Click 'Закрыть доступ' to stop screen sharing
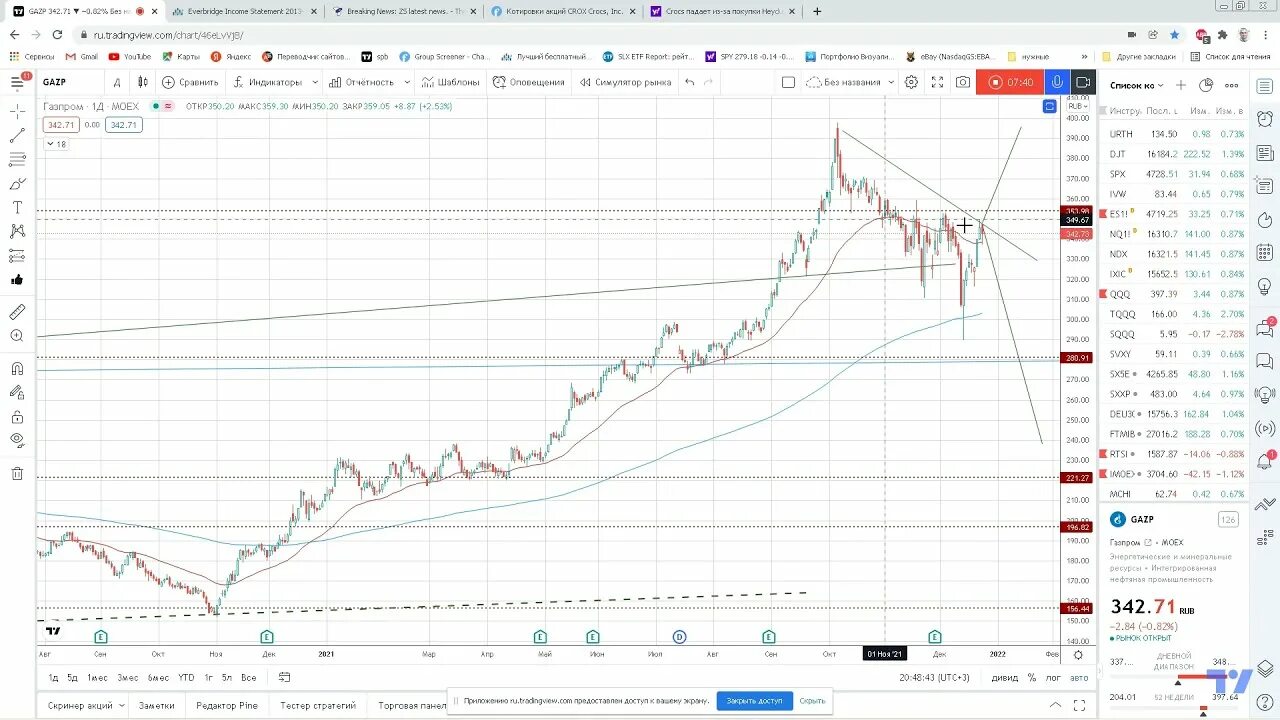 pos(755,701)
